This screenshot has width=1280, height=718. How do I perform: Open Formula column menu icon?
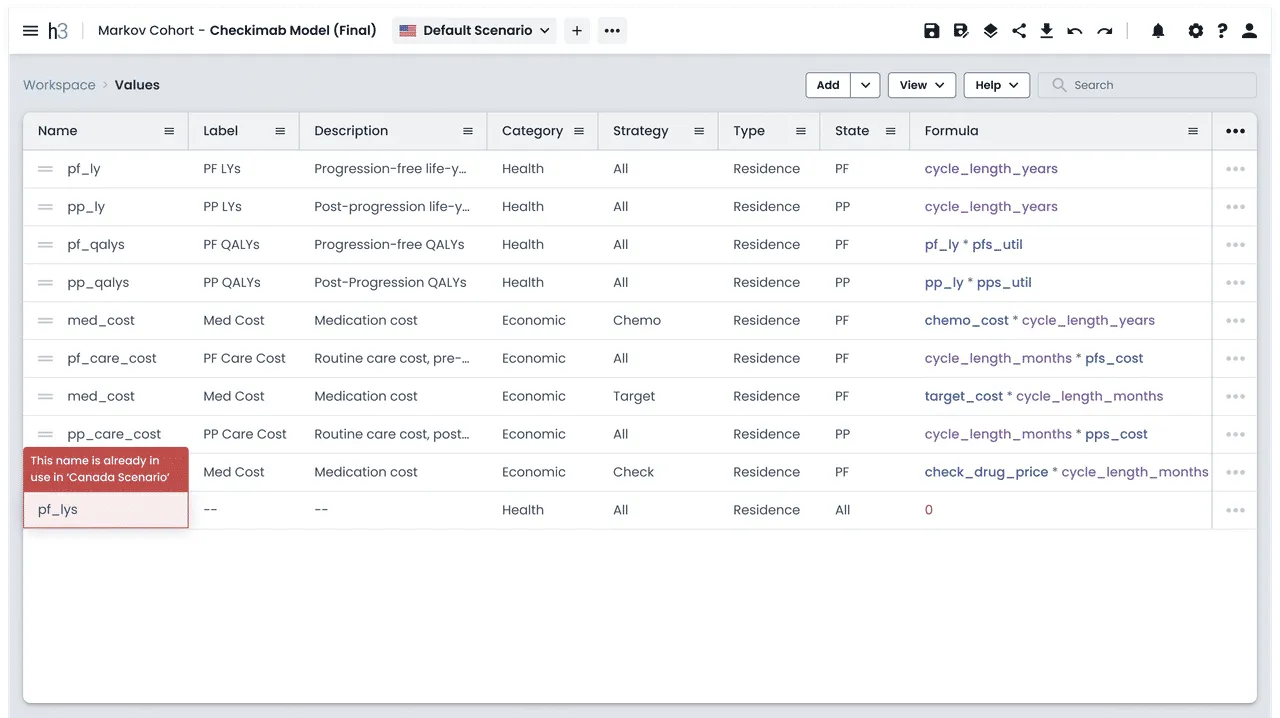coord(1193,131)
